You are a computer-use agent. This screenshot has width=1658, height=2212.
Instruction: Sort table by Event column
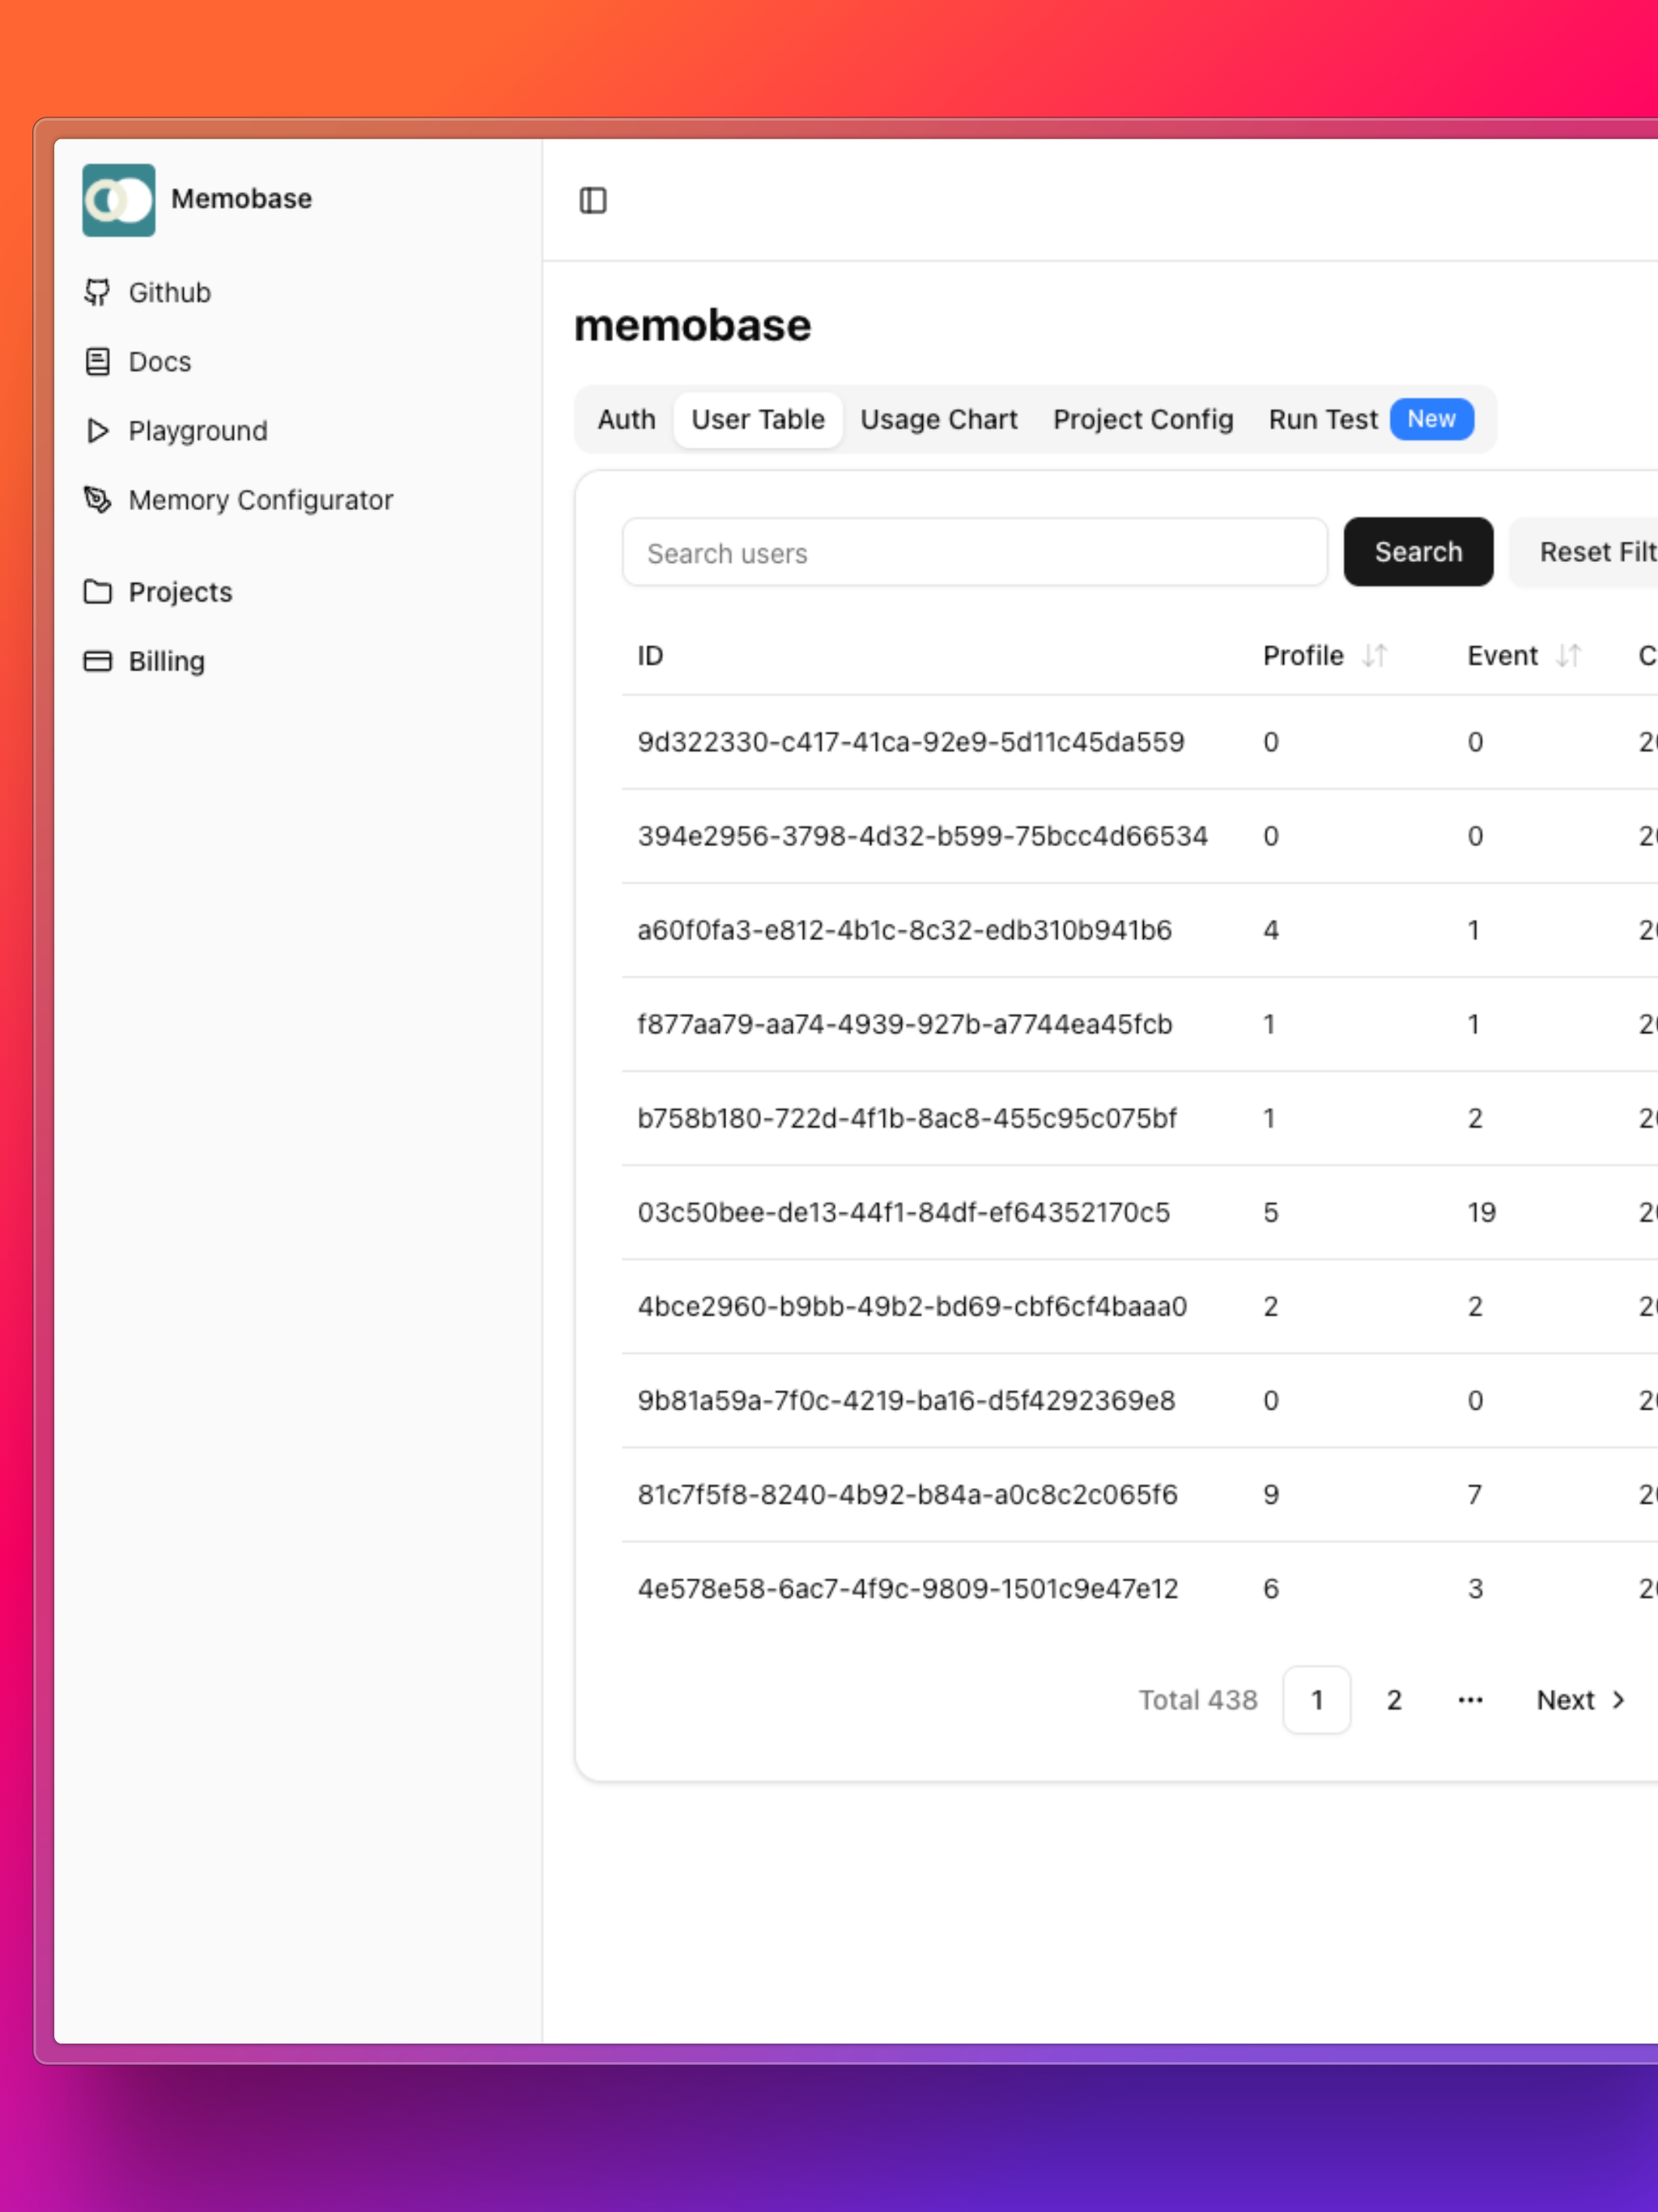(1567, 655)
